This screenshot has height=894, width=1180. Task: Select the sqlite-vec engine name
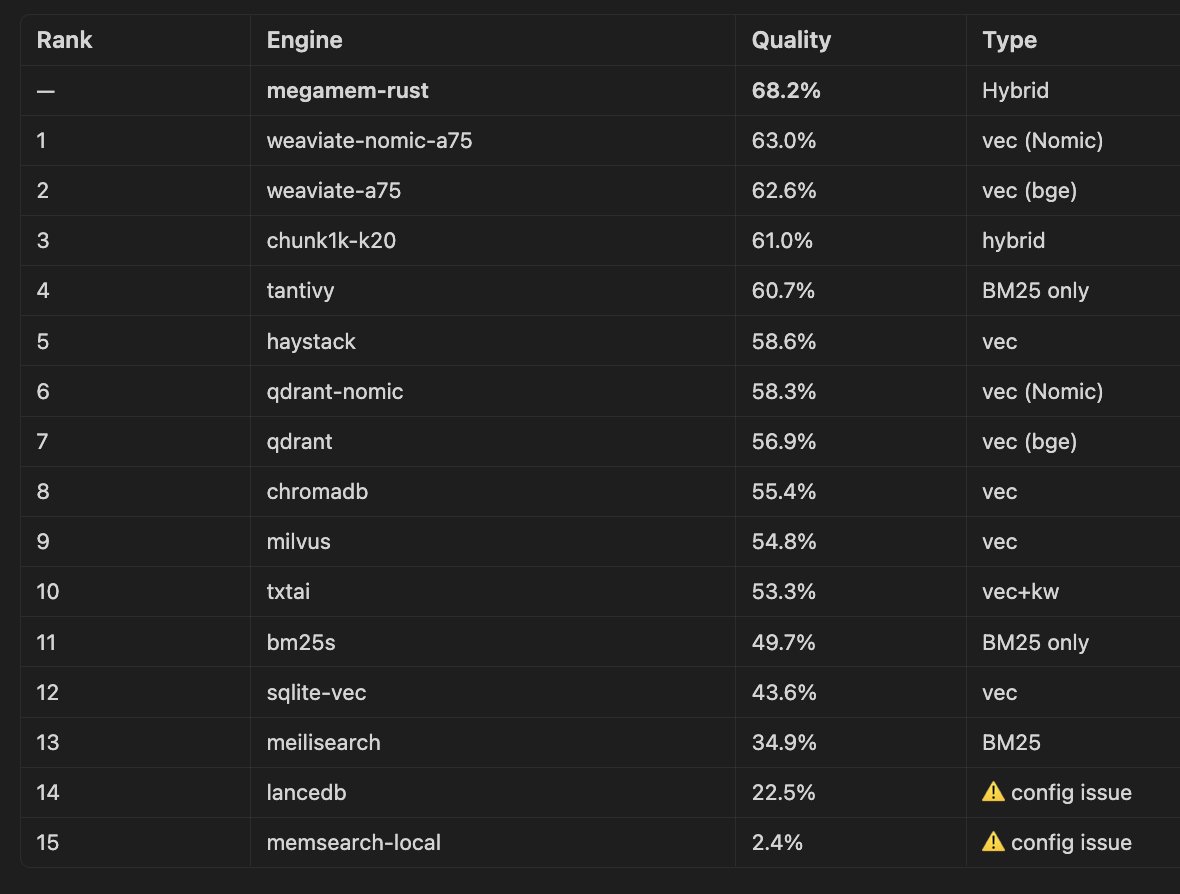(316, 692)
